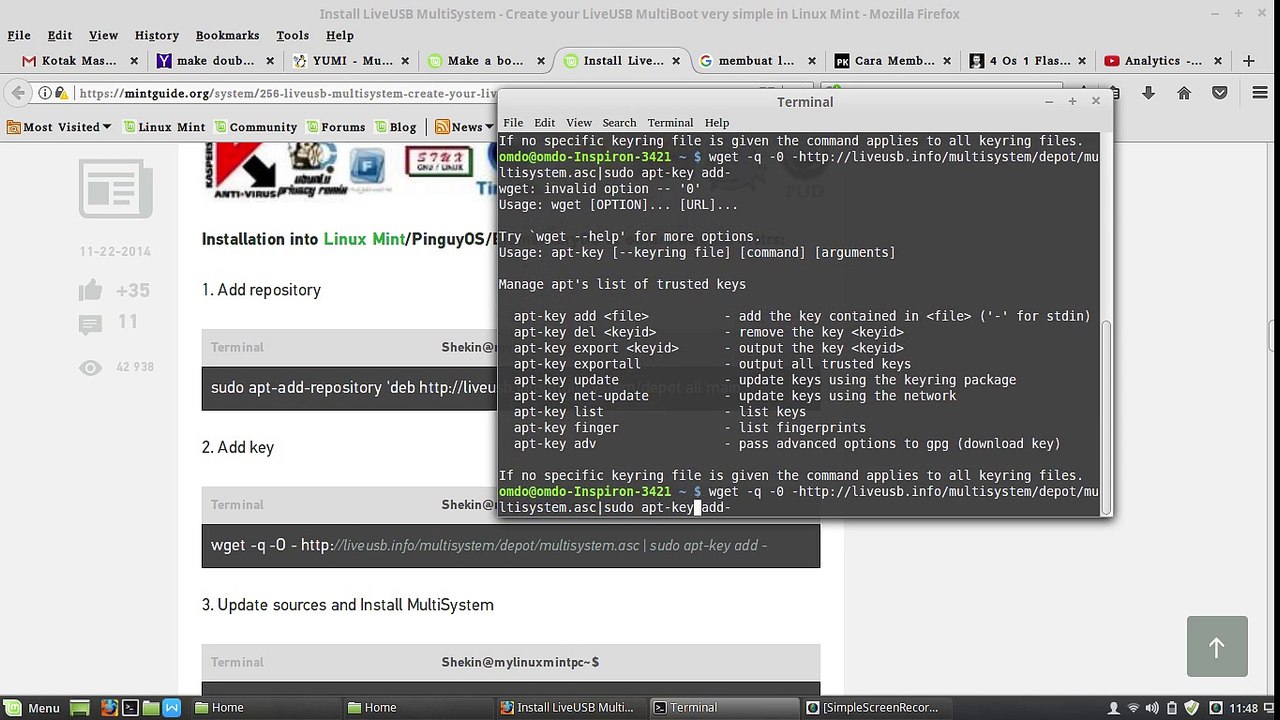Open site identity info icon in URL bar

46,93
